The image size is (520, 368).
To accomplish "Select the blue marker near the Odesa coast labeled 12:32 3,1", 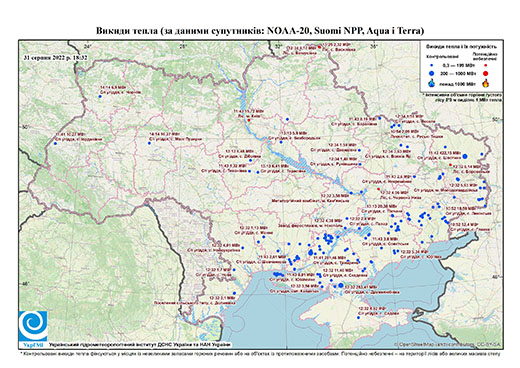I will pyautogui.click(x=234, y=293).
